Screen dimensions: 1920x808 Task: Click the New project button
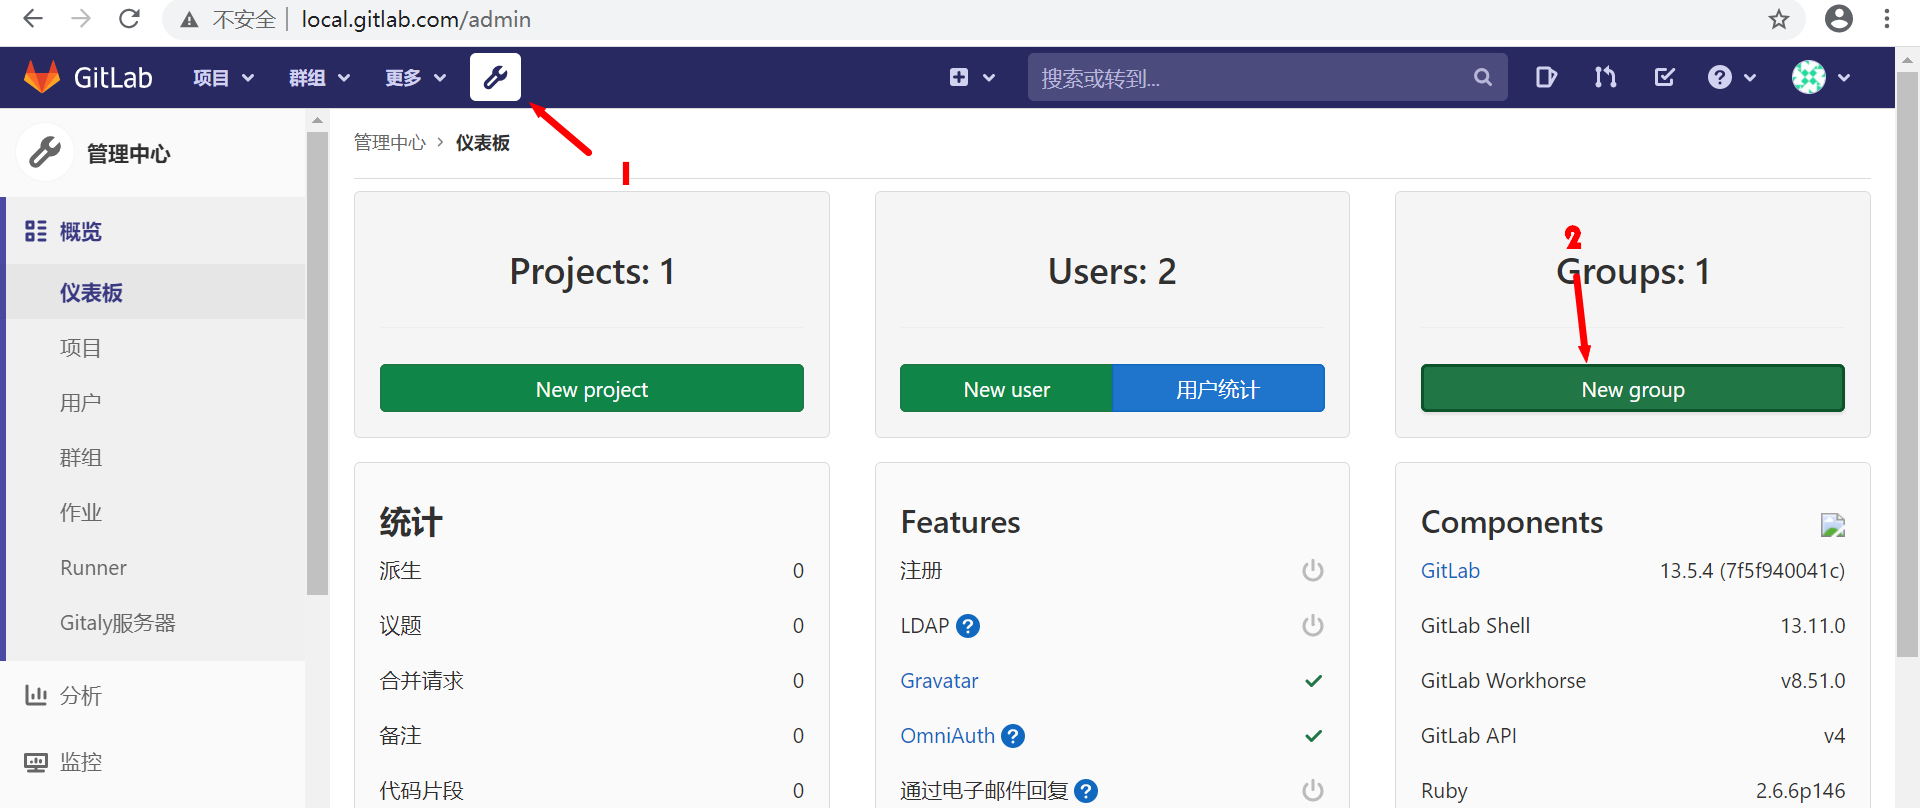(x=592, y=388)
